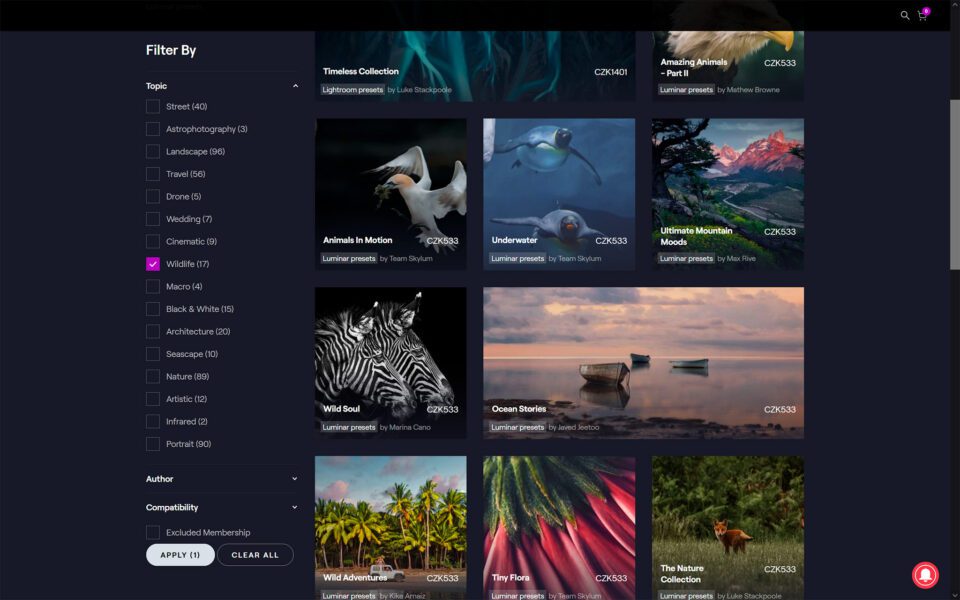Uncheck the Wildlife (17) checkbox
Image resolution: width=960 pixels, height=600 pixels.
[153, 264]
